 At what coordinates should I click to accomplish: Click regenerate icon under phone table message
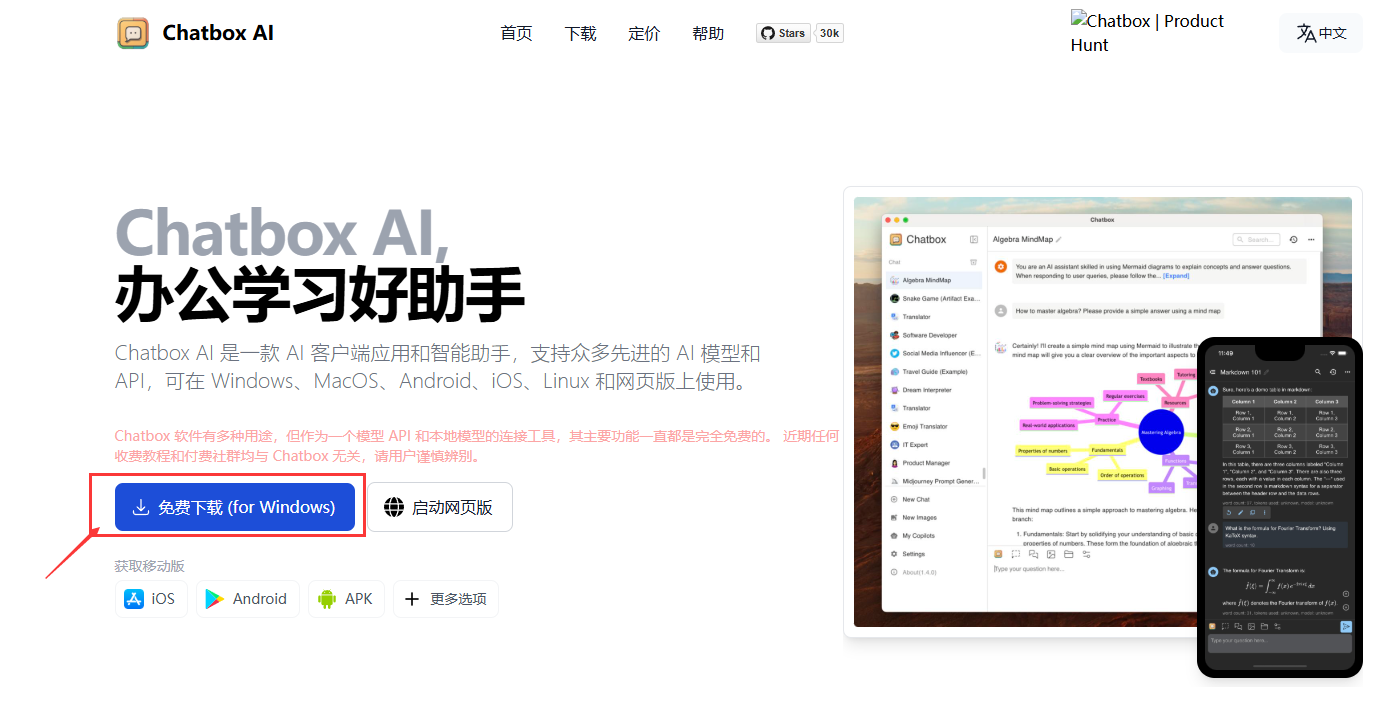click(x=1229, y=512)
